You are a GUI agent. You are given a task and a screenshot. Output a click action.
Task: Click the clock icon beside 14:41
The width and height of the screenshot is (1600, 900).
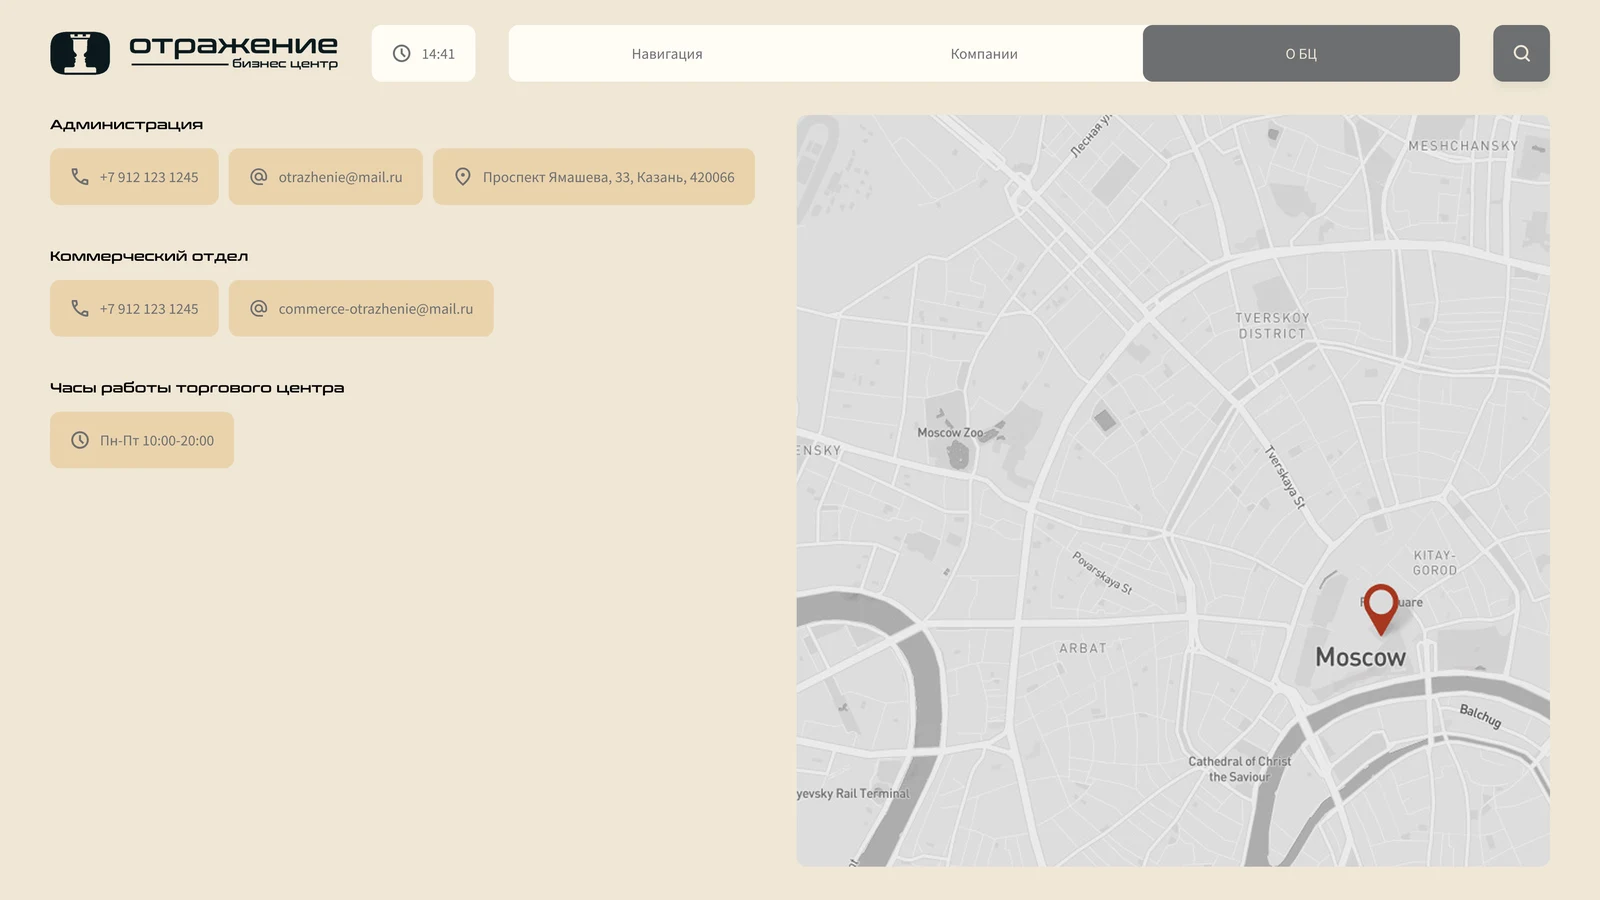(x=401, y=53)
